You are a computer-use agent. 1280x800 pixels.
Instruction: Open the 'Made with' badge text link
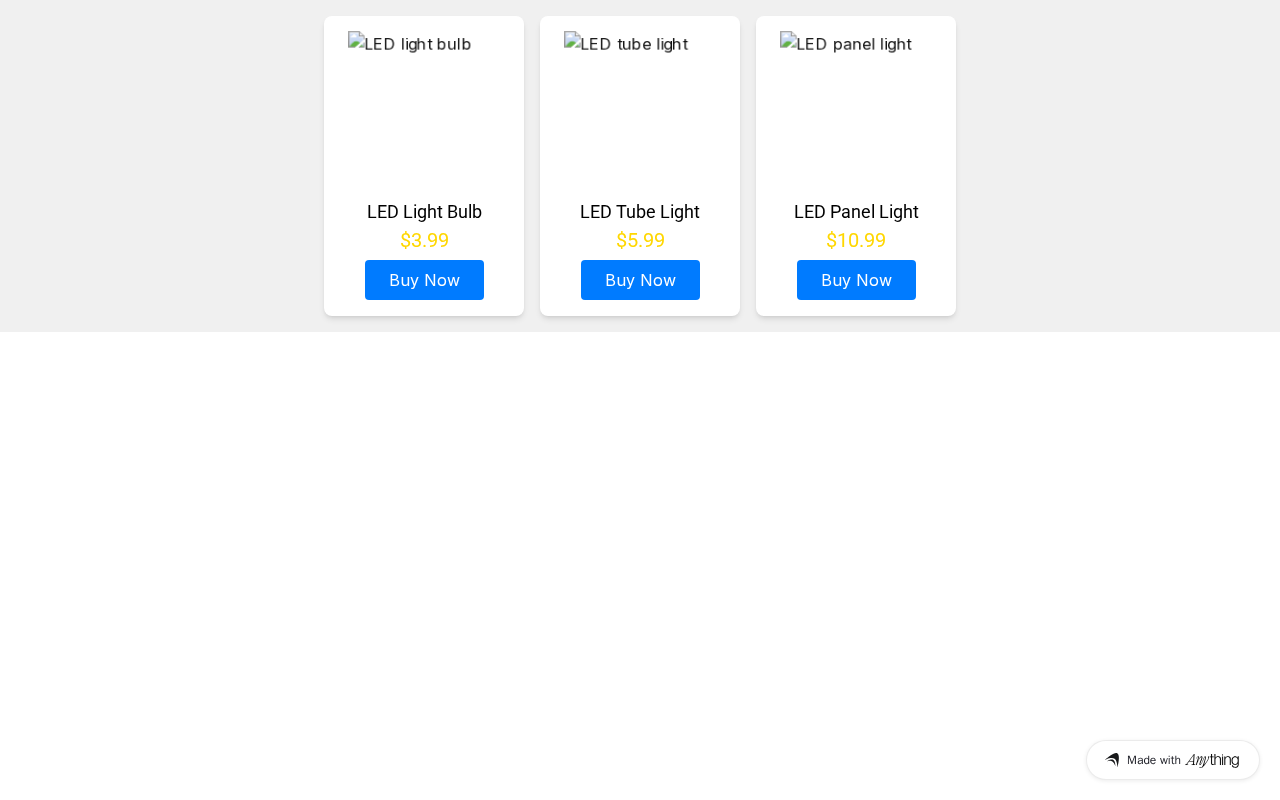tap(1154, 760)
